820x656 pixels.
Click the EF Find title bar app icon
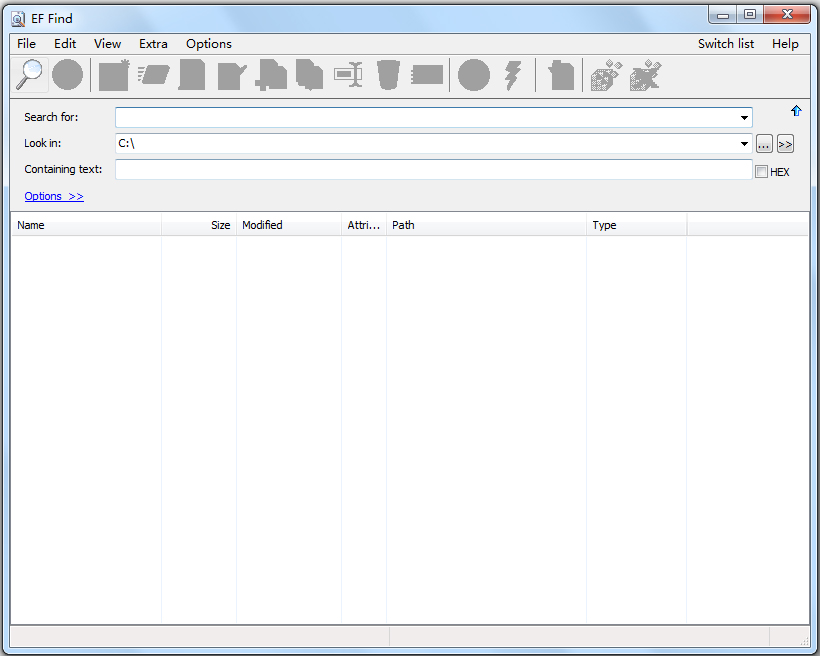click(x=18, y=19)
